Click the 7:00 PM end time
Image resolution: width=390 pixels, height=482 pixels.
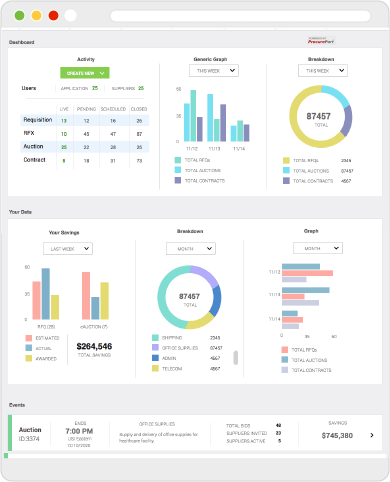pyautogui.click(x=79, y=431)
